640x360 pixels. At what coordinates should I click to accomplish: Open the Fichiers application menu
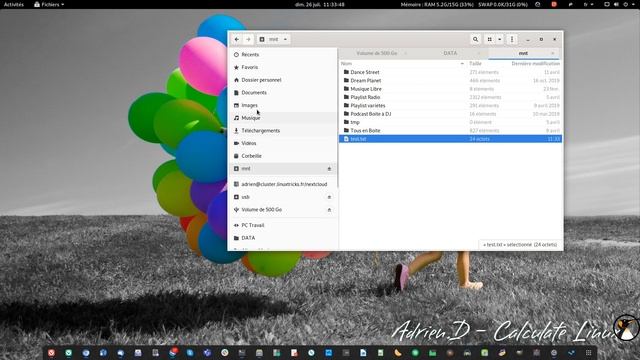click(x=49, y=4)
